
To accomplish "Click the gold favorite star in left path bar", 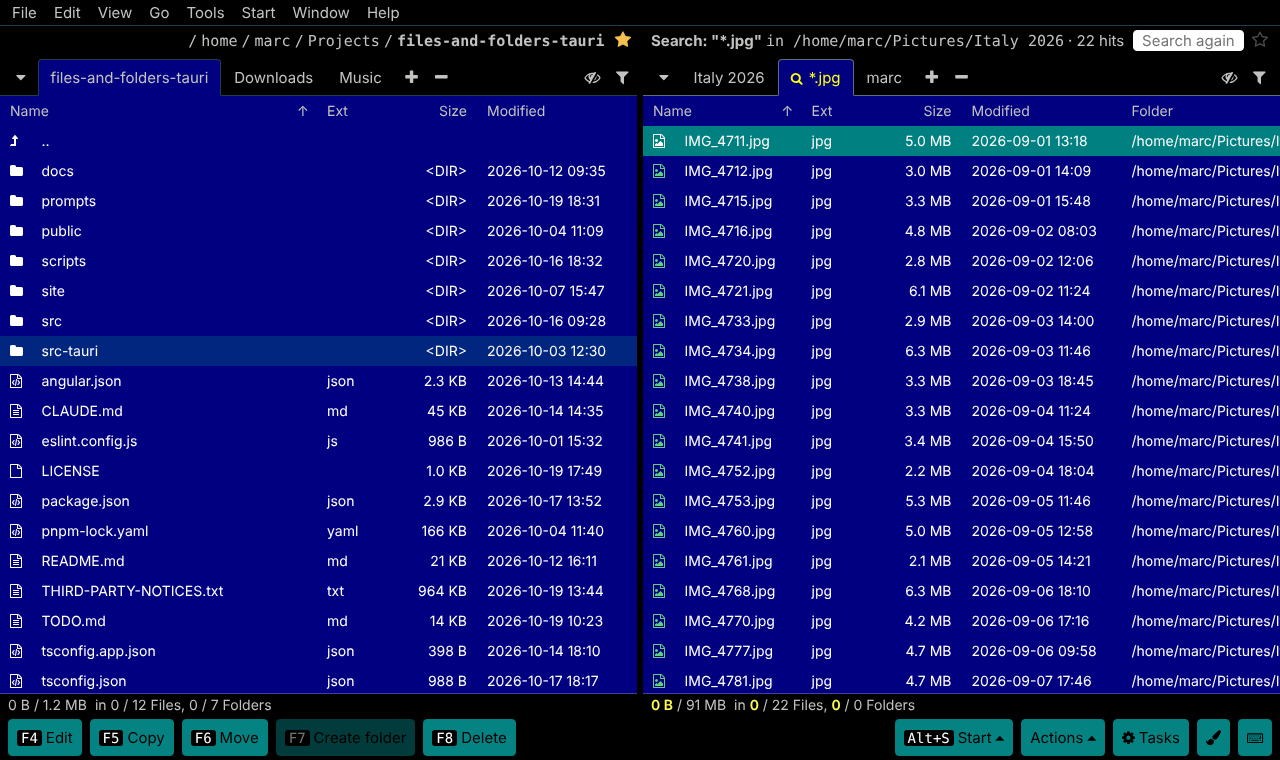I will coord(623,40).
